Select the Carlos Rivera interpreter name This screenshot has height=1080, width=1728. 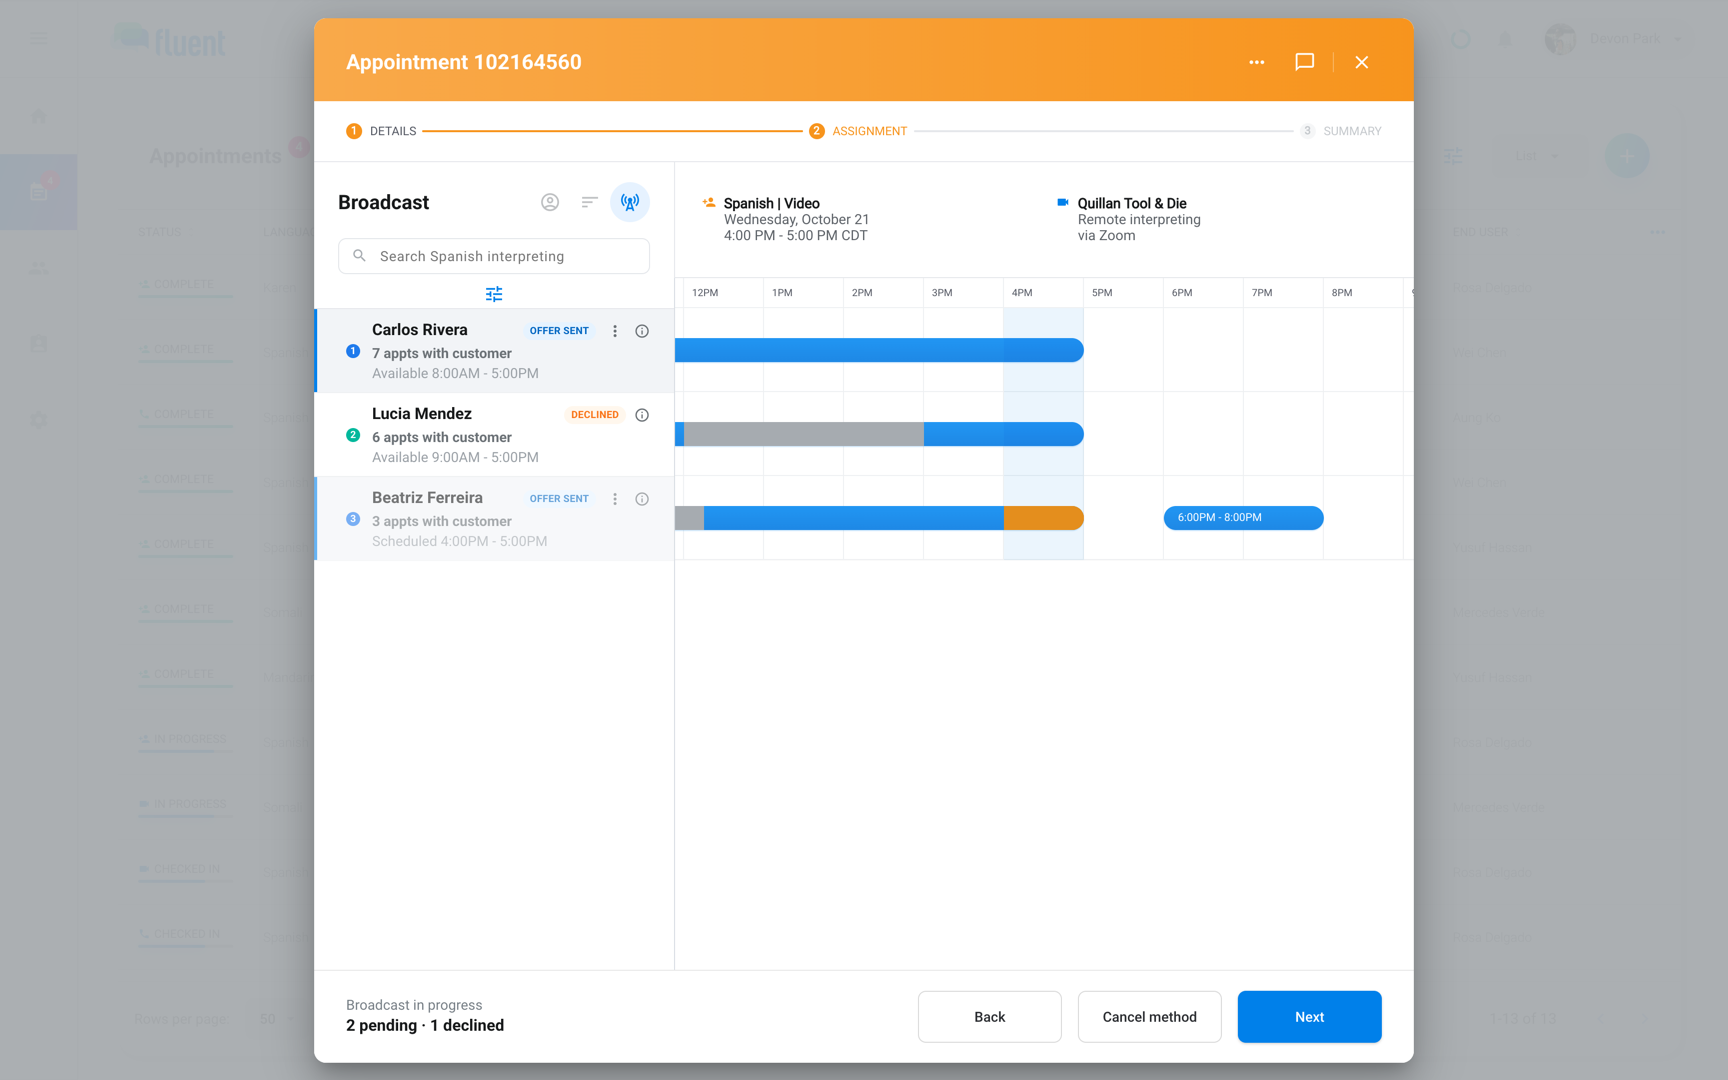[420, 330]
